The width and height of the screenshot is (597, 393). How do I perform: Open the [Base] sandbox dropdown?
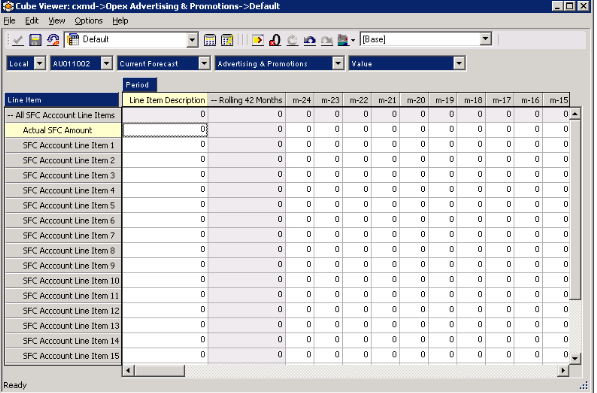tap(485, 39)
